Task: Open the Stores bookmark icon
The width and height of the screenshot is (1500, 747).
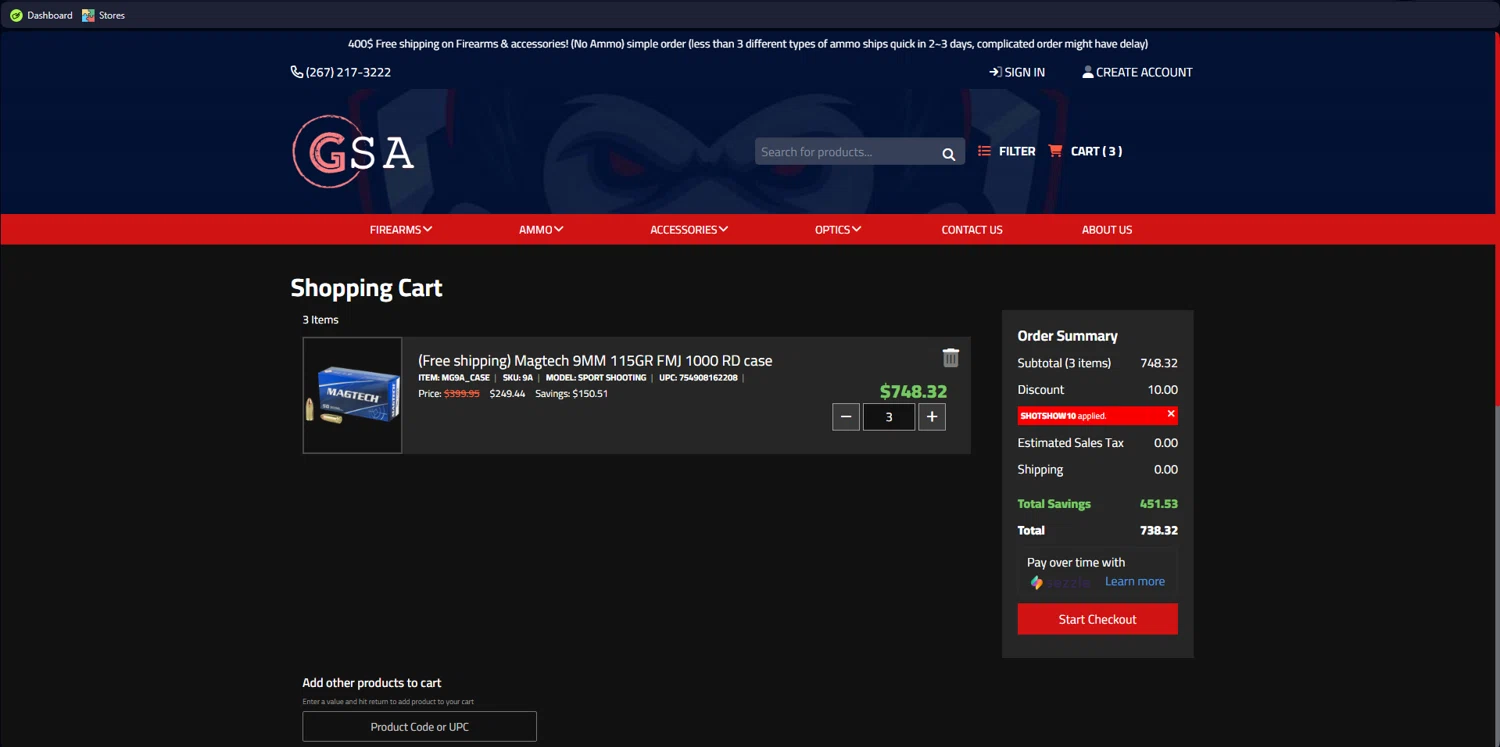Action: tap(88, 15)
